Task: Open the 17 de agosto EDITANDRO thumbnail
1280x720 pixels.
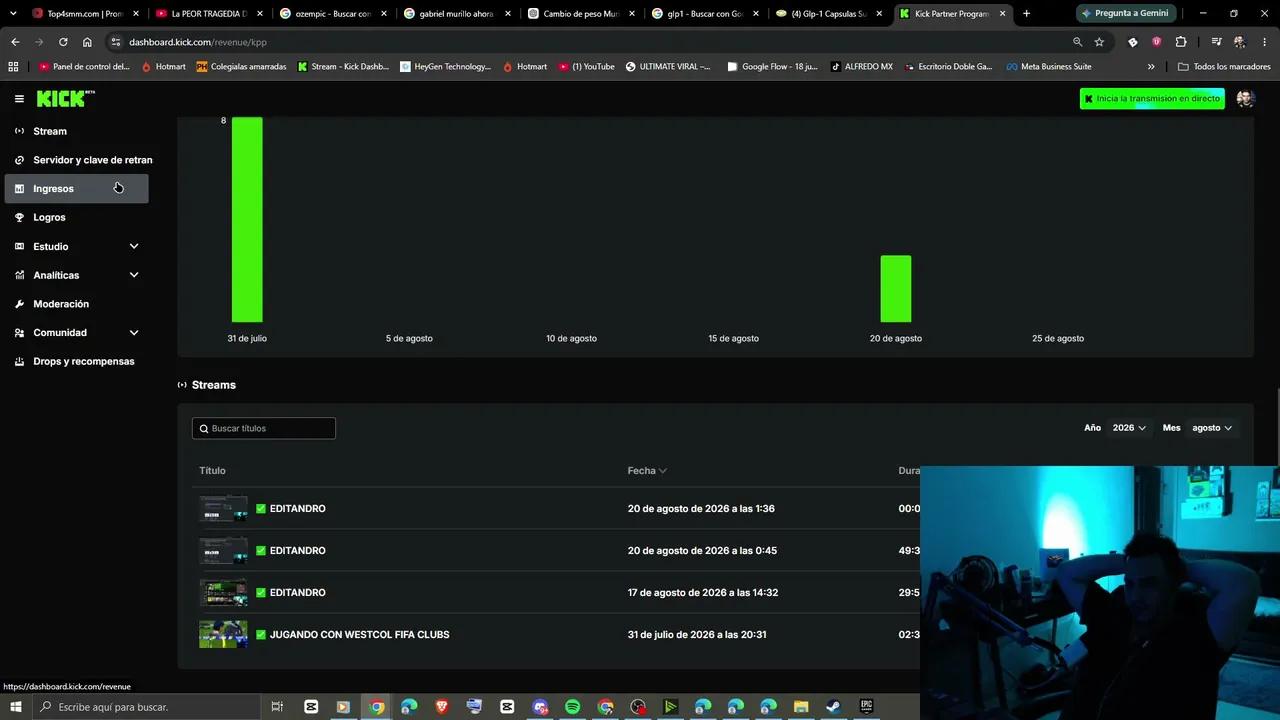Action: pyautogui.click(x=223, y=593)
